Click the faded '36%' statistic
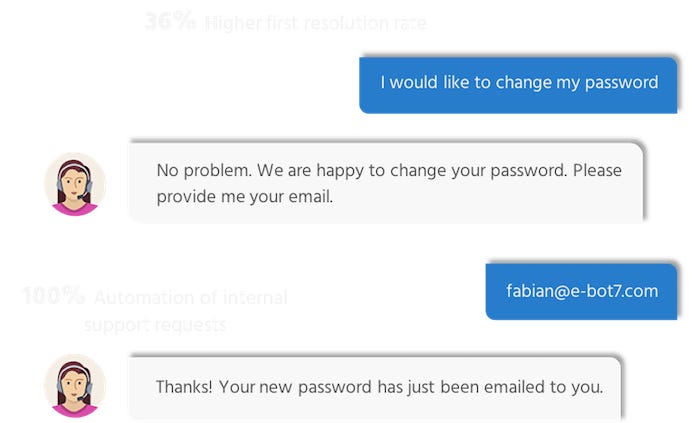The height and width of the screenshot is (423, 700). coord(170,21)
